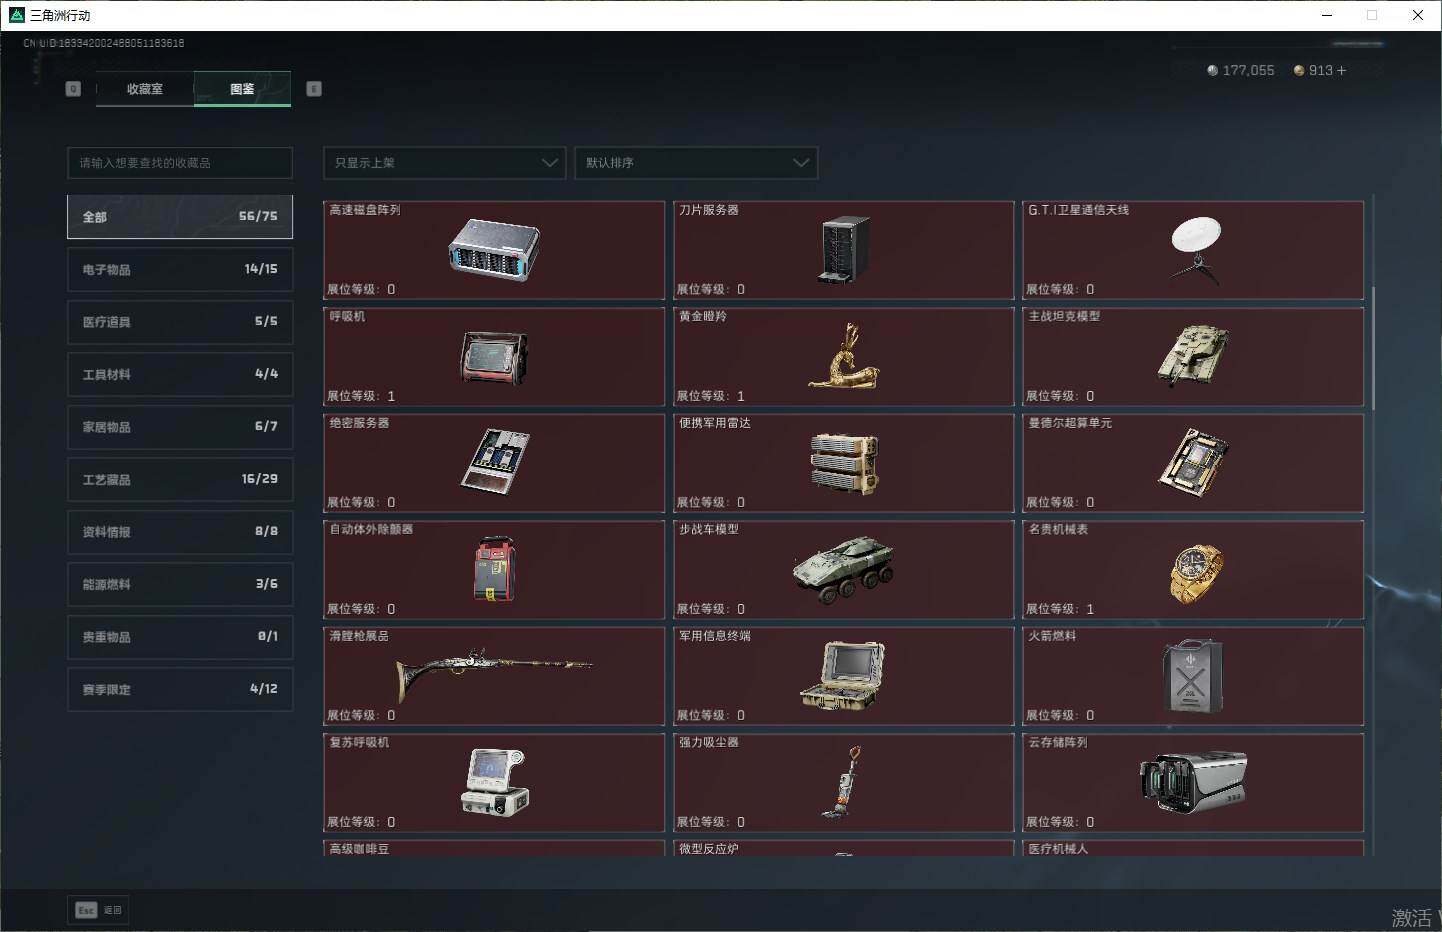Click the collectible search input field
Viewport: 1442px width, 932px height.
(x=180, y=163)
